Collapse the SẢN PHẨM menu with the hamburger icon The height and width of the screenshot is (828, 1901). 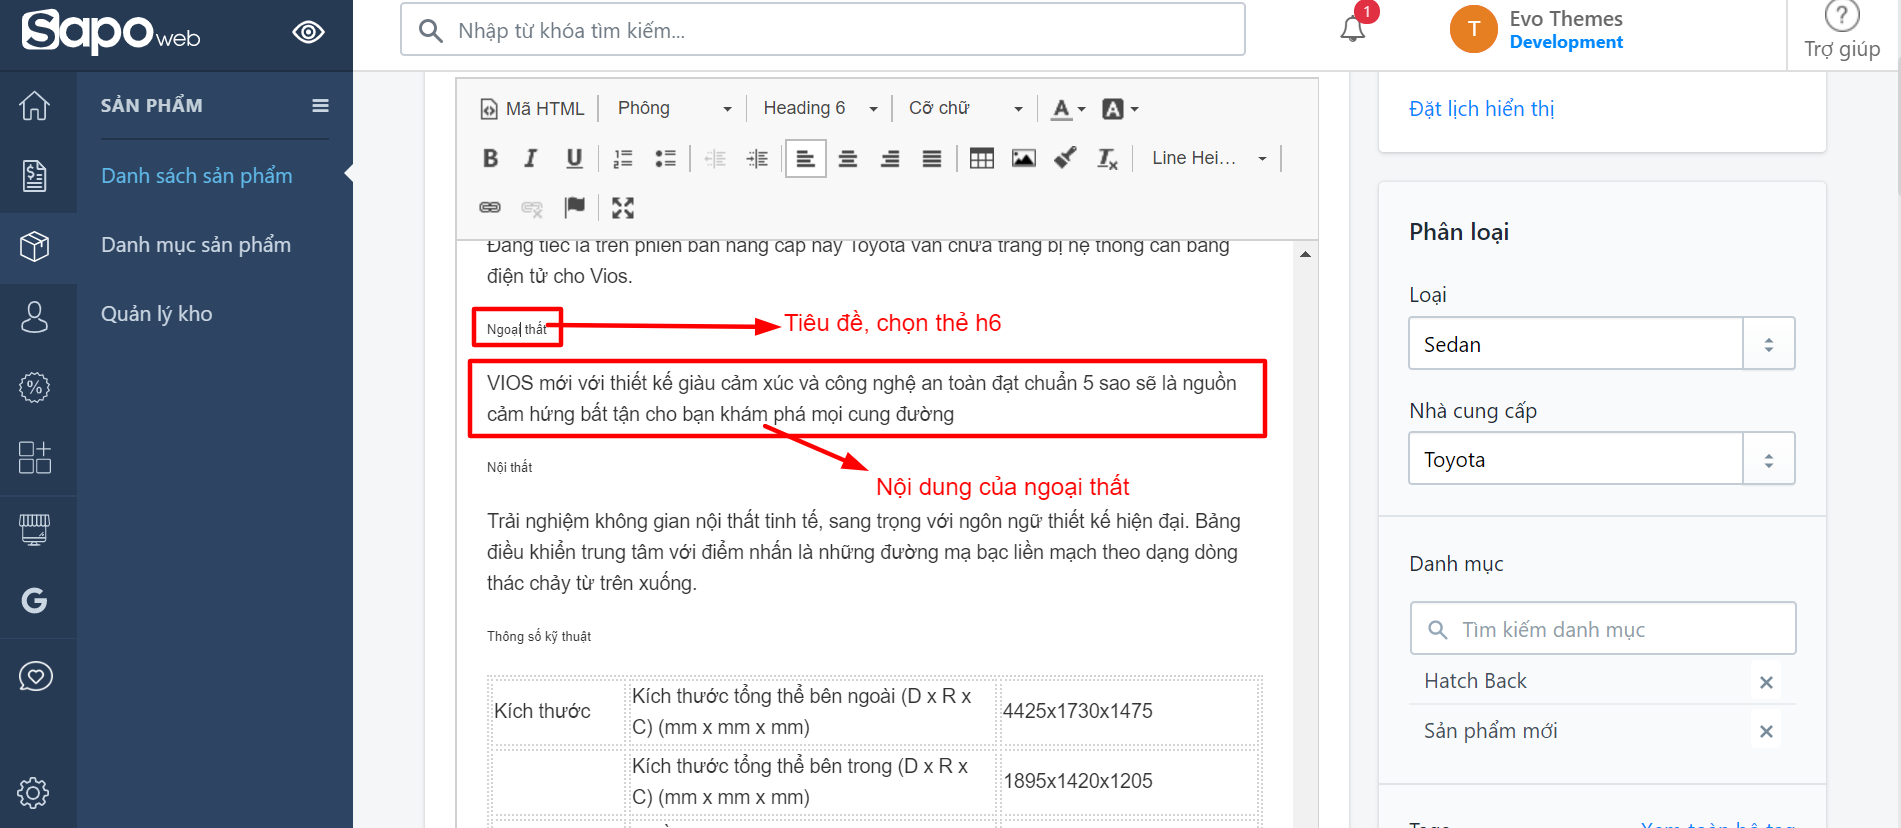tap(321, 105)
